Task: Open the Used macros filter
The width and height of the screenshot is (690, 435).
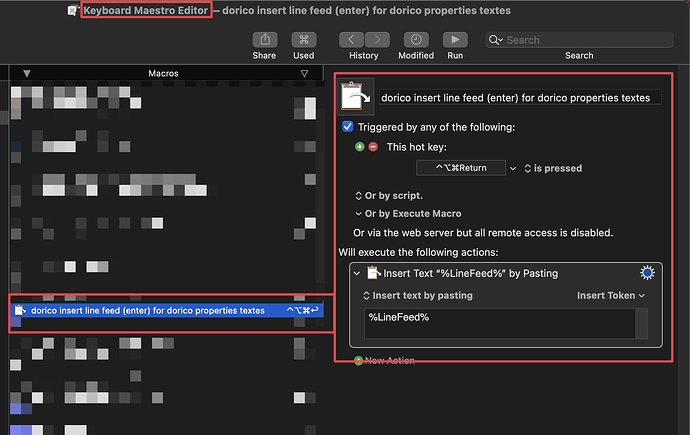Action: pos(304,40)
